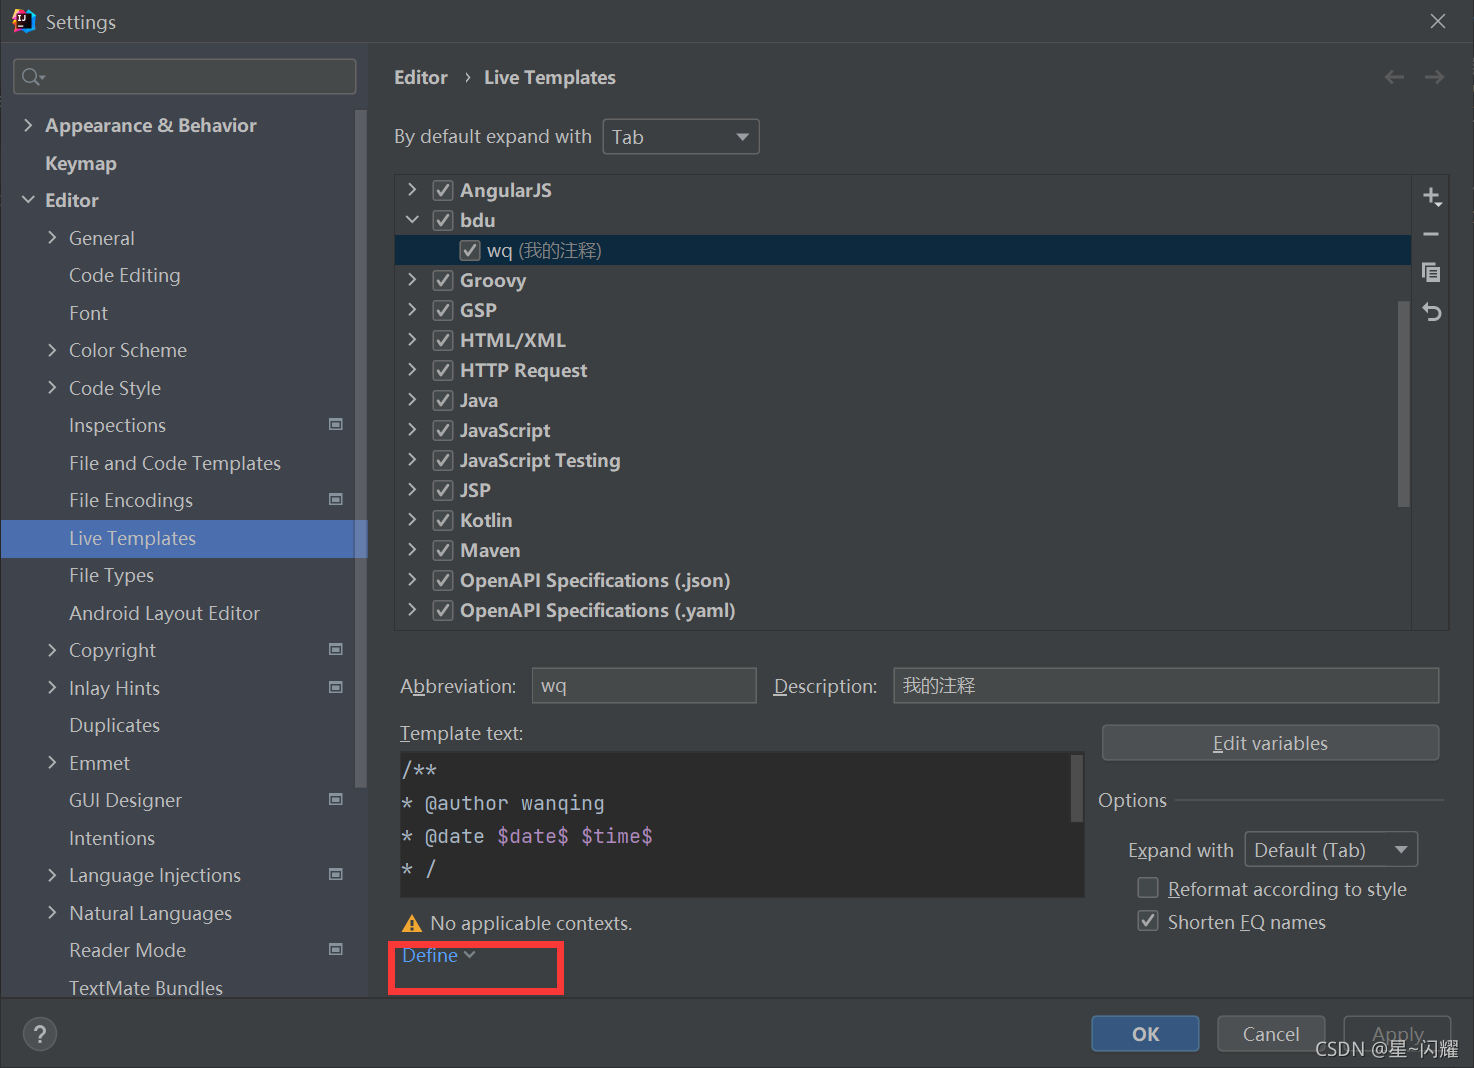Open Android Layout Editor settings
The height and width of the screenshot is (1068, 1474).
pos(164,613)
